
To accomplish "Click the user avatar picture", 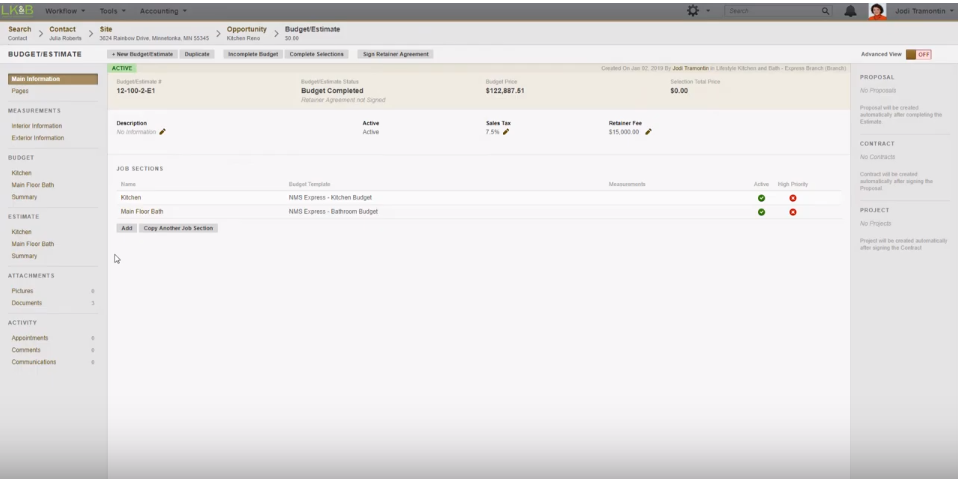I will tap(876, 10).
